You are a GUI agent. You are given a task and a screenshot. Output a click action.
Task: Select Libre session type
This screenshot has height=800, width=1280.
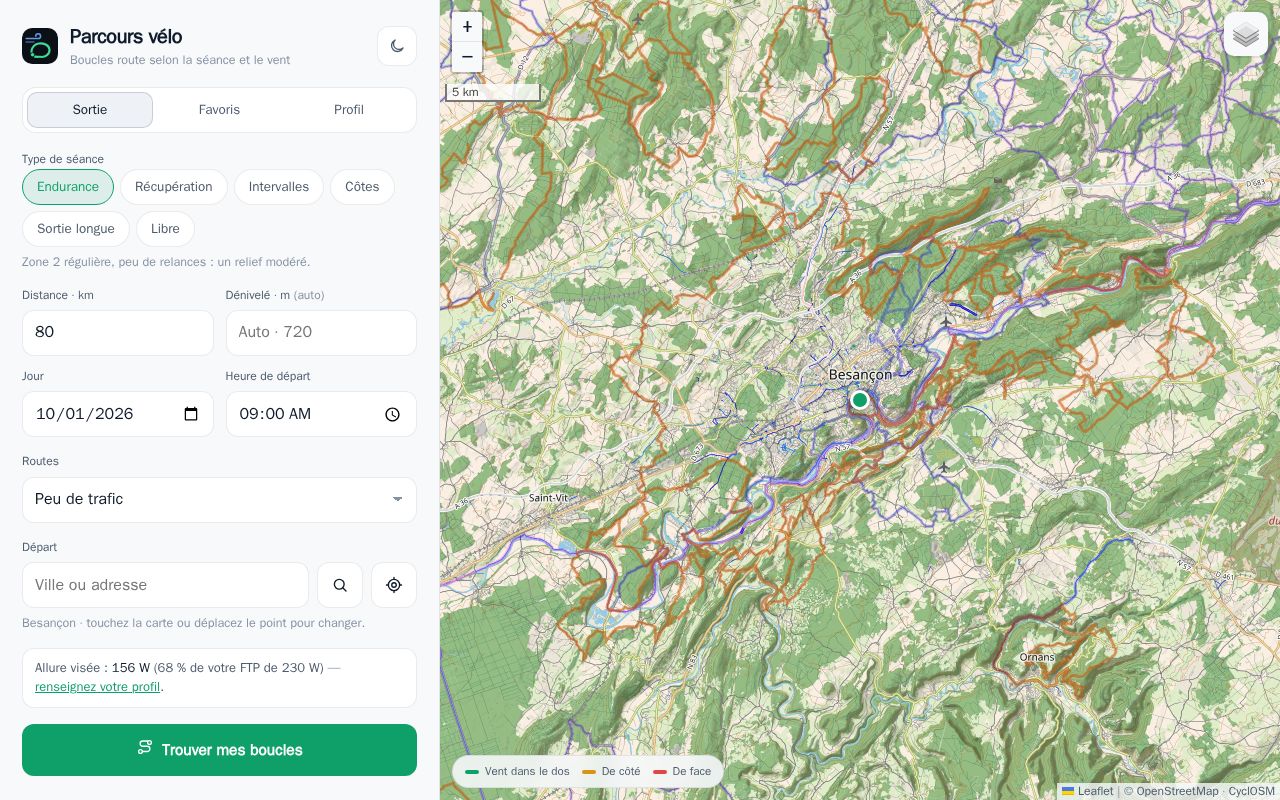tap(165, 229)
